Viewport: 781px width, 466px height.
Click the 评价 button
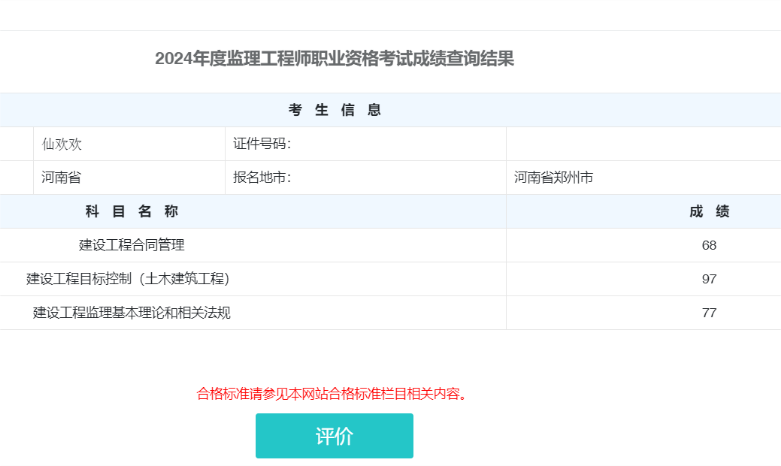coord(334,436)
